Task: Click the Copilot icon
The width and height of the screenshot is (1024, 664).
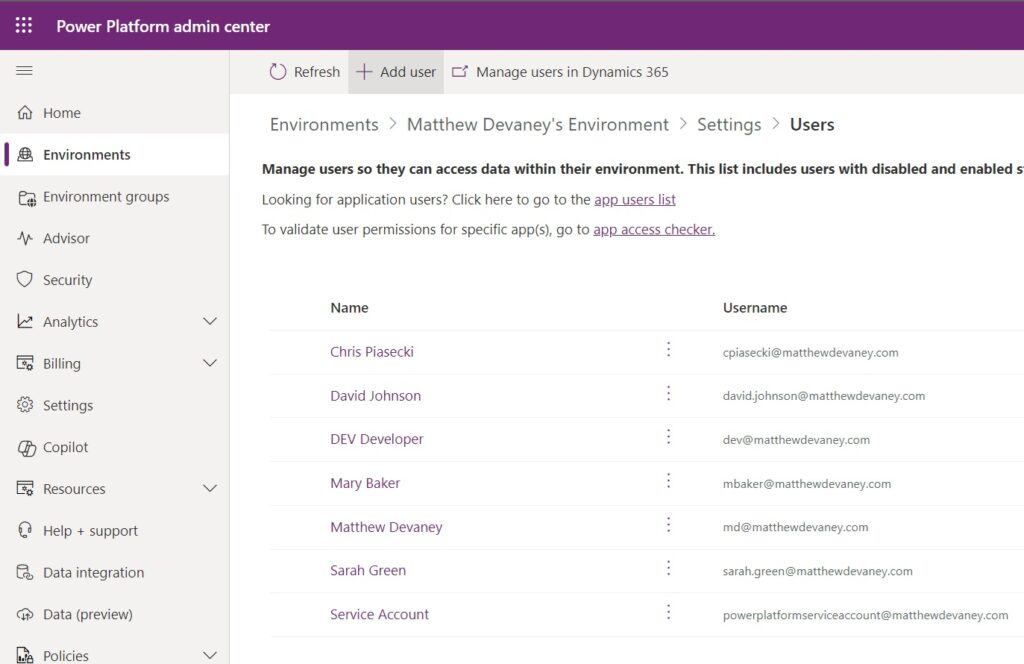Action: point(26,448)
